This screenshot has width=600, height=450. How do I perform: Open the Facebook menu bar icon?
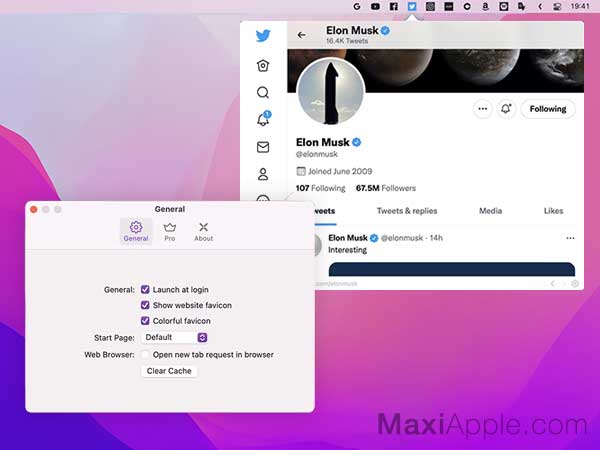[393, 7]
